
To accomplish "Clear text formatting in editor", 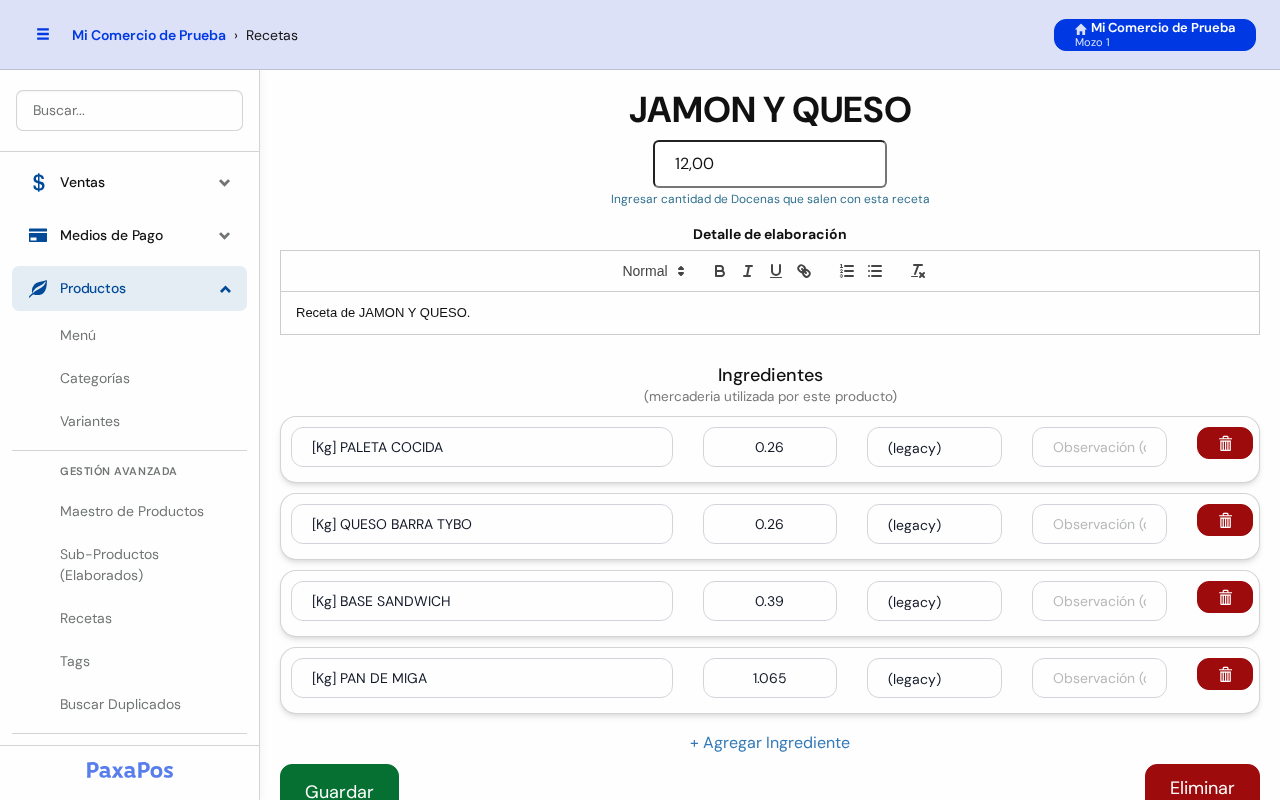I will (x=918, y=271).
